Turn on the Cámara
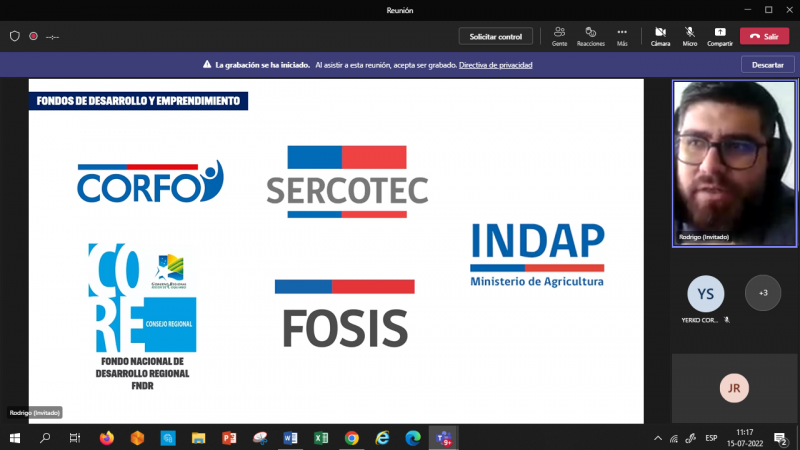 [x=660, y=37]
